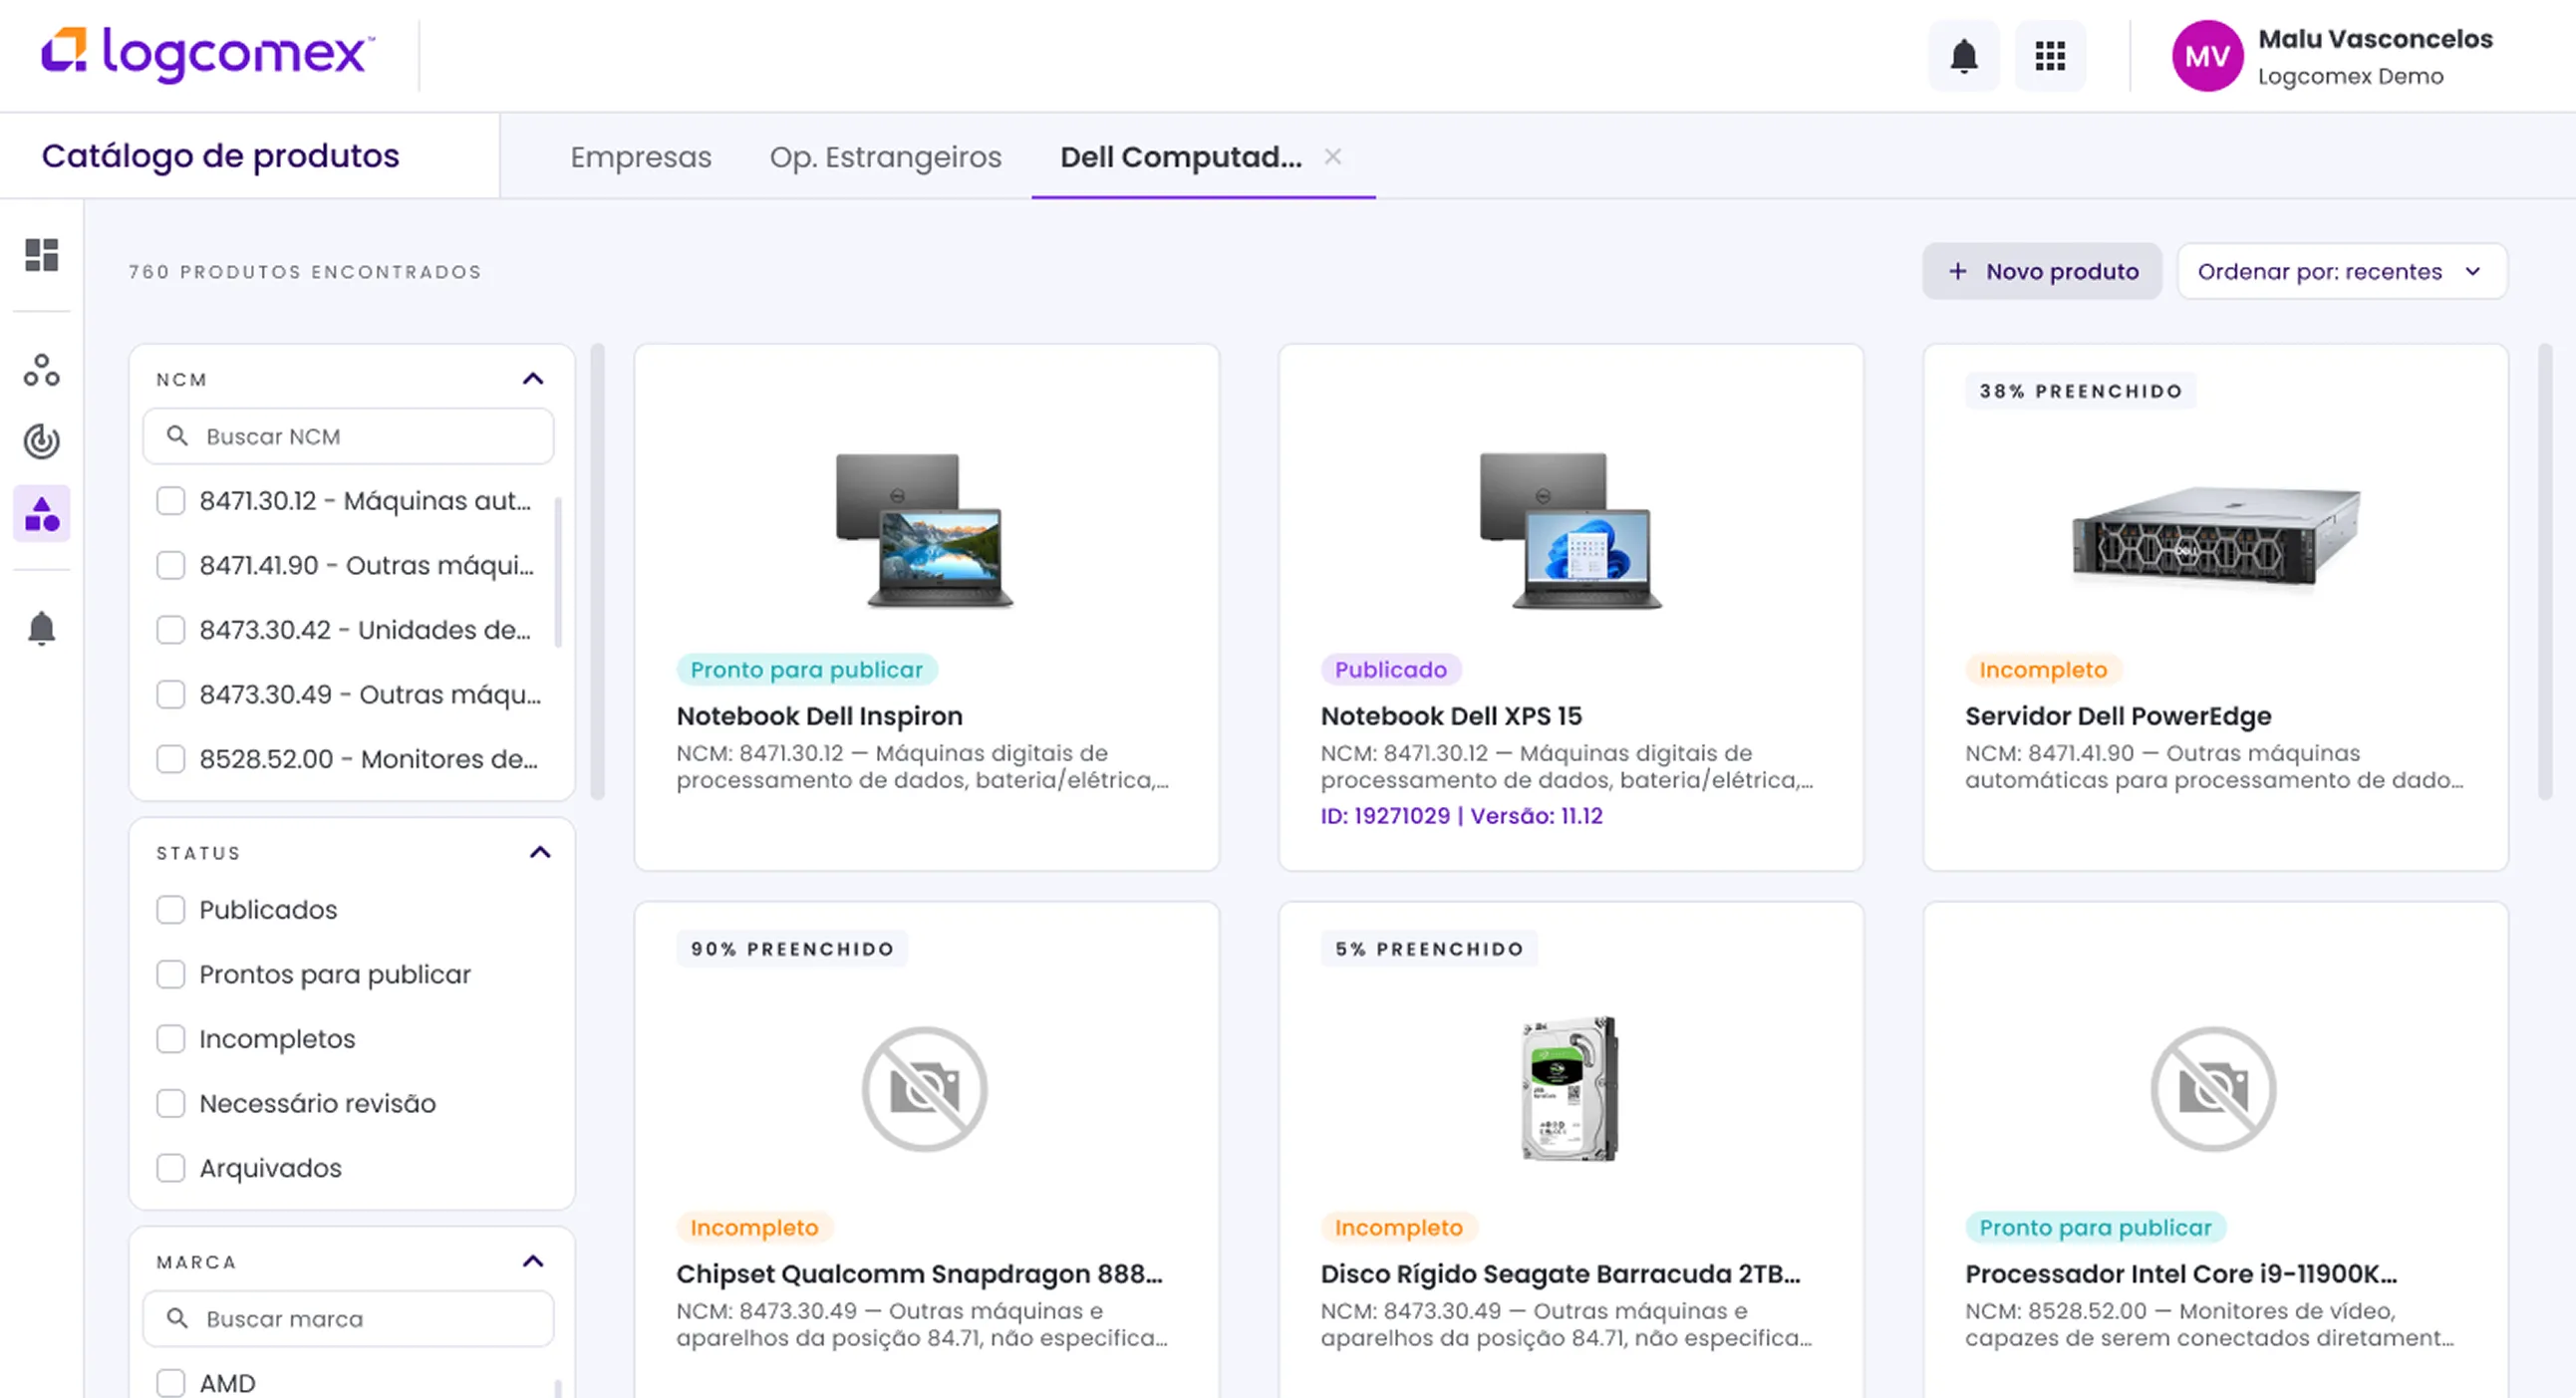Enable the Publicados status filter
The width and height of the screenshot is (2576, 1398).
point(171,910)
